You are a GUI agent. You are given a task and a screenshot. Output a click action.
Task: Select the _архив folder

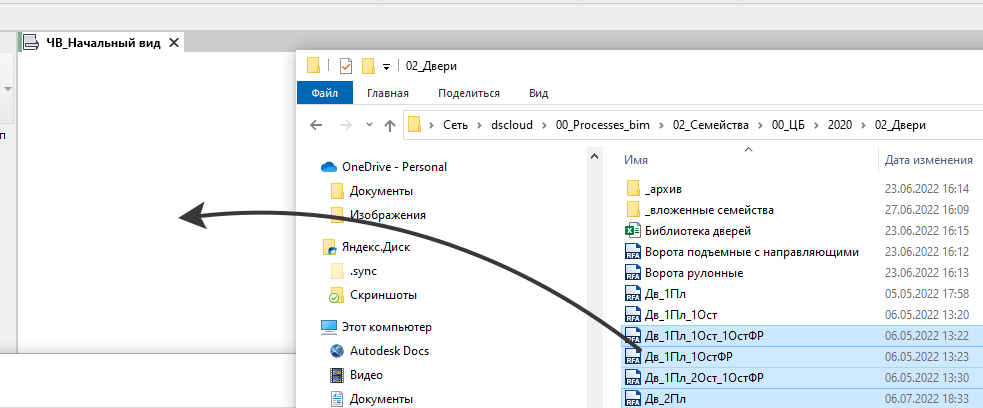point(663,188)
